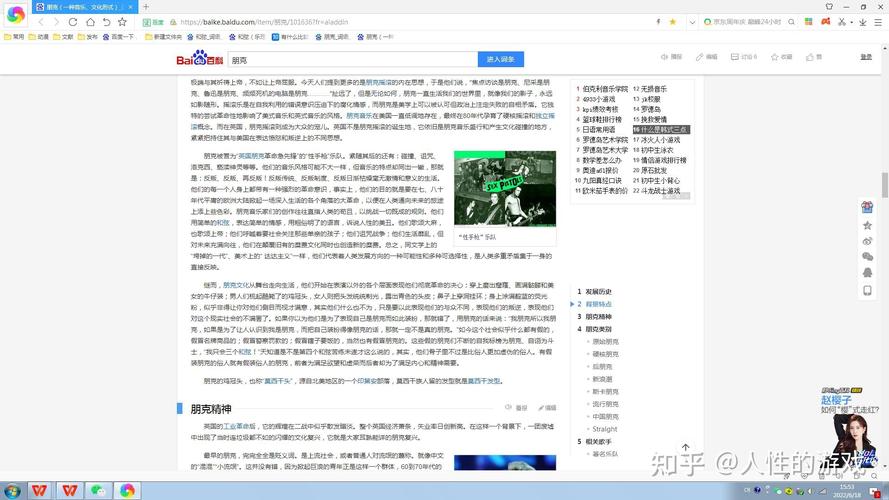
Task: Open the 百度一下 bookmark
Action: click(x=118, y=37)
